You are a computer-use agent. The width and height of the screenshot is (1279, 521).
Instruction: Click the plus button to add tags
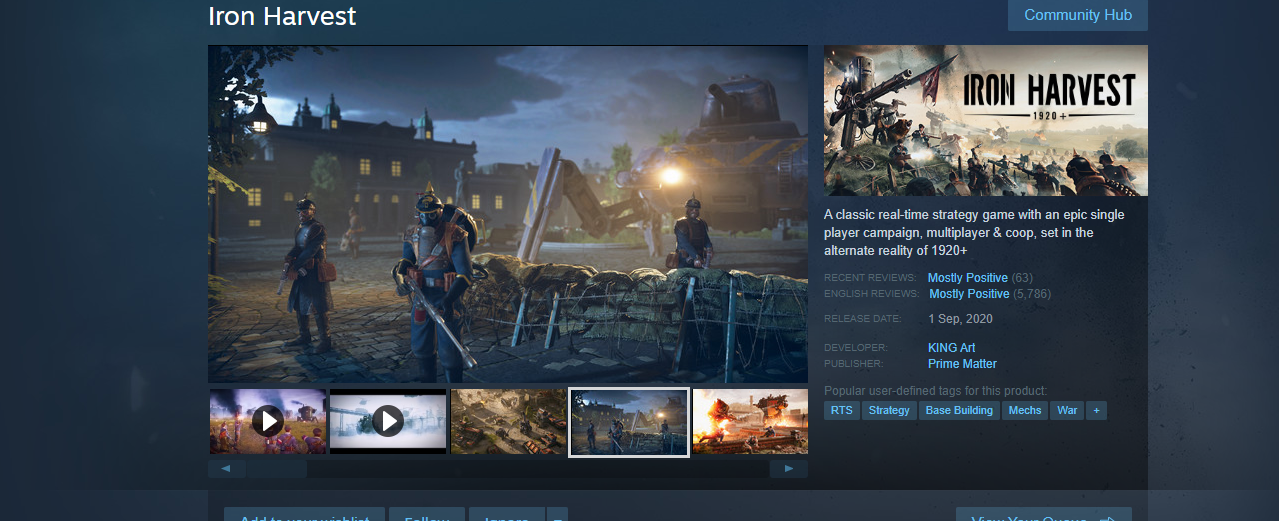[x=1096, y=410]
